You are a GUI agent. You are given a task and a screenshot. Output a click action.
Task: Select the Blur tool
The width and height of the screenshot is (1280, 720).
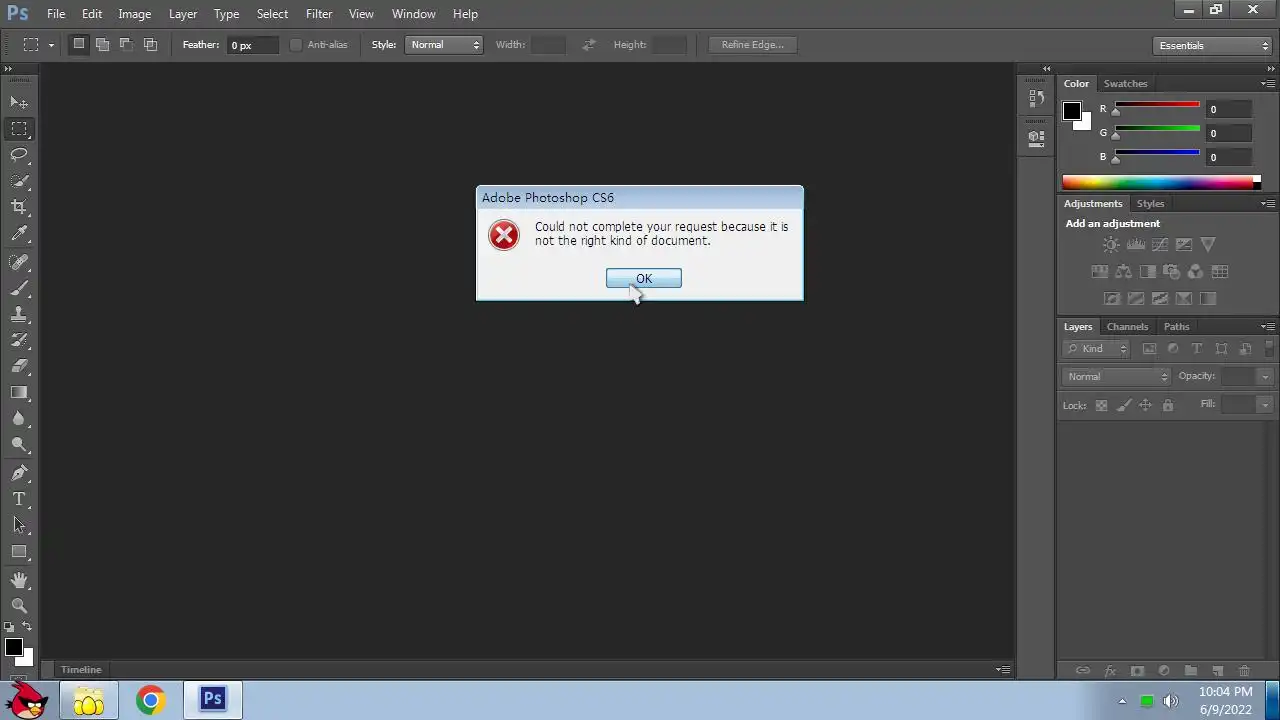(19, 418)
